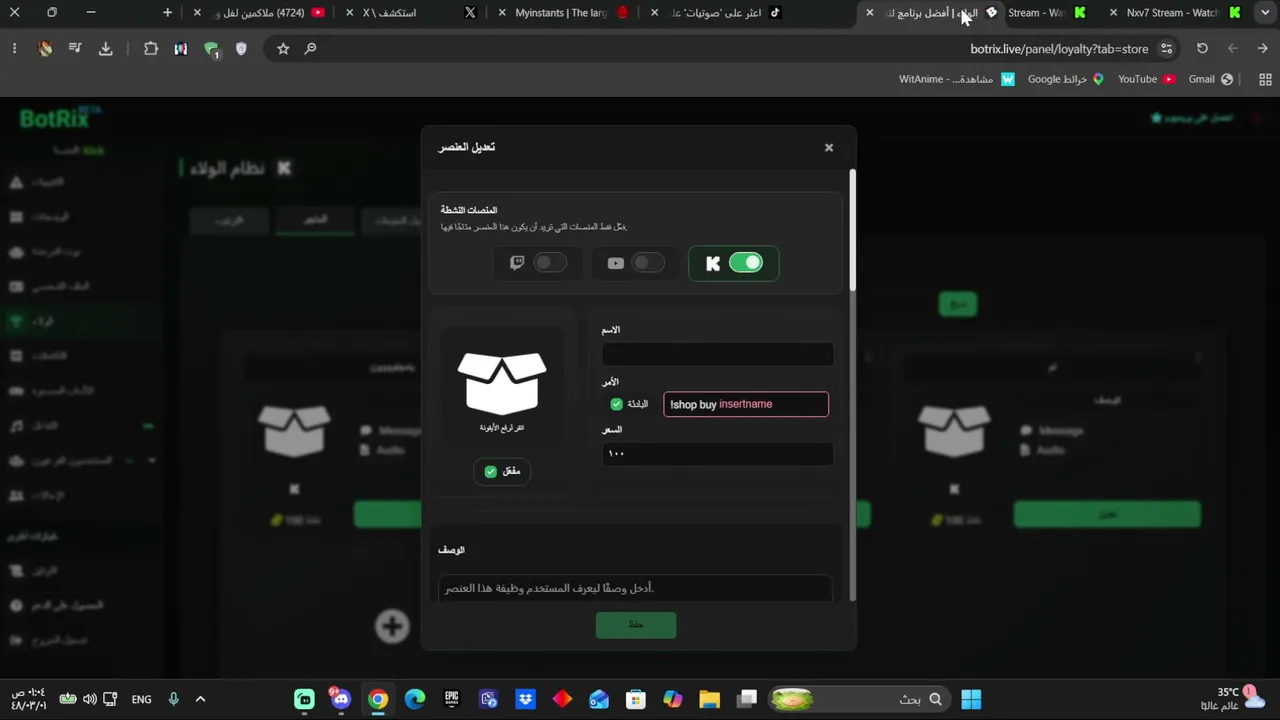
Task: Enable the Twitch platform toggle
Action: point(549,263)
